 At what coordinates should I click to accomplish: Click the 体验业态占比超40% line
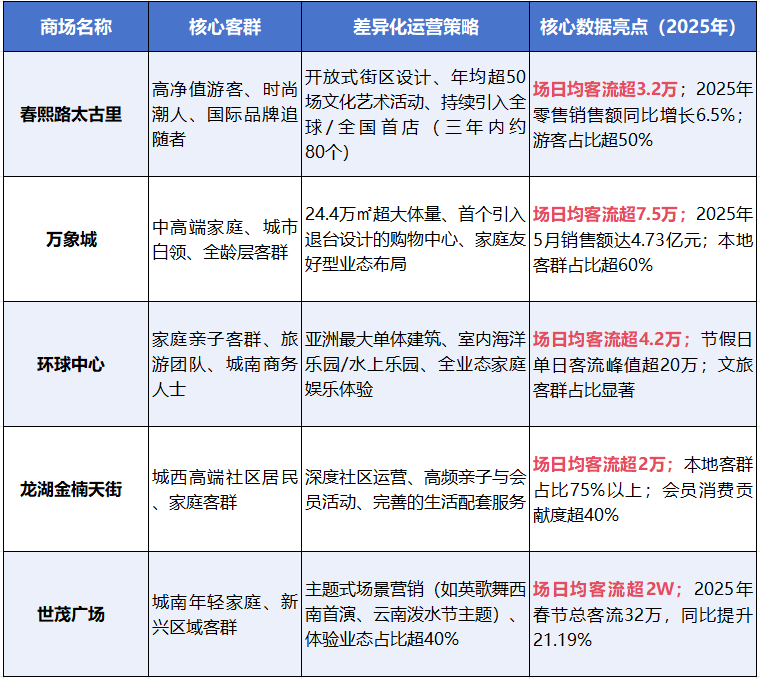click(x=382, y=639)
